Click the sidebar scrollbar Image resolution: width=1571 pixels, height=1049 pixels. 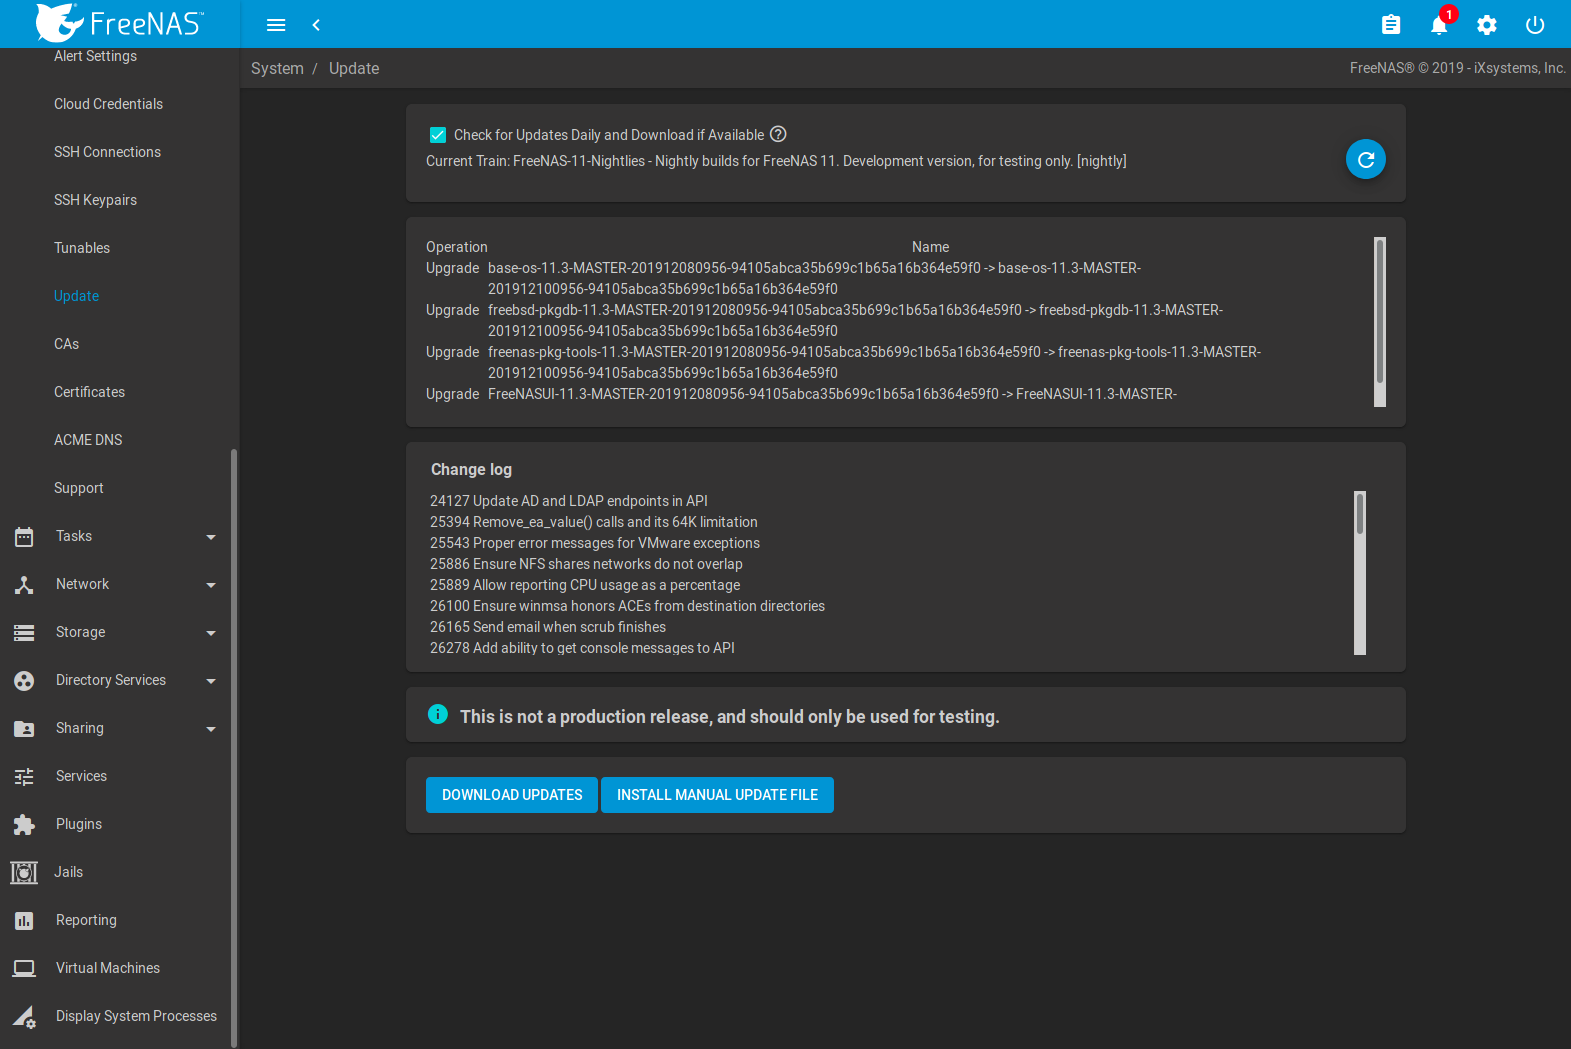pos(234,748)
